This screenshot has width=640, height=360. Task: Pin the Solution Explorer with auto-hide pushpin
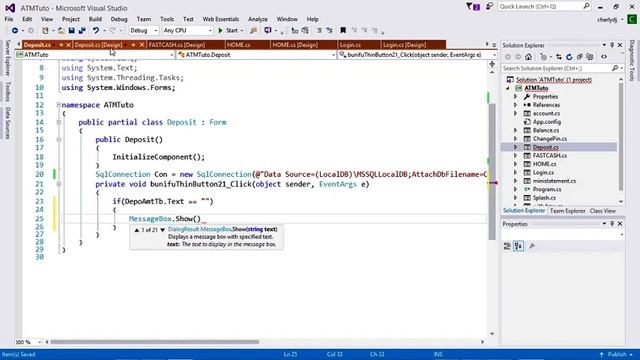click(612, 45)
